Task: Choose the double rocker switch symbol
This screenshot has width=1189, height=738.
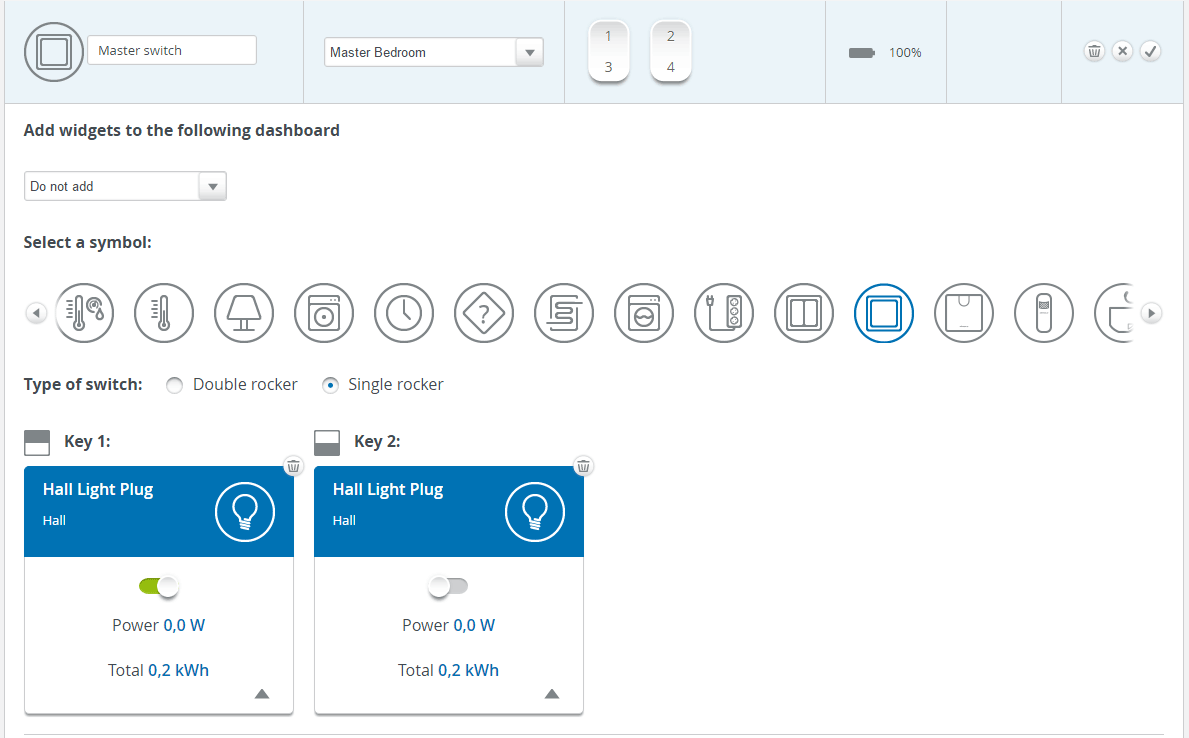Action: pos(804,313)
